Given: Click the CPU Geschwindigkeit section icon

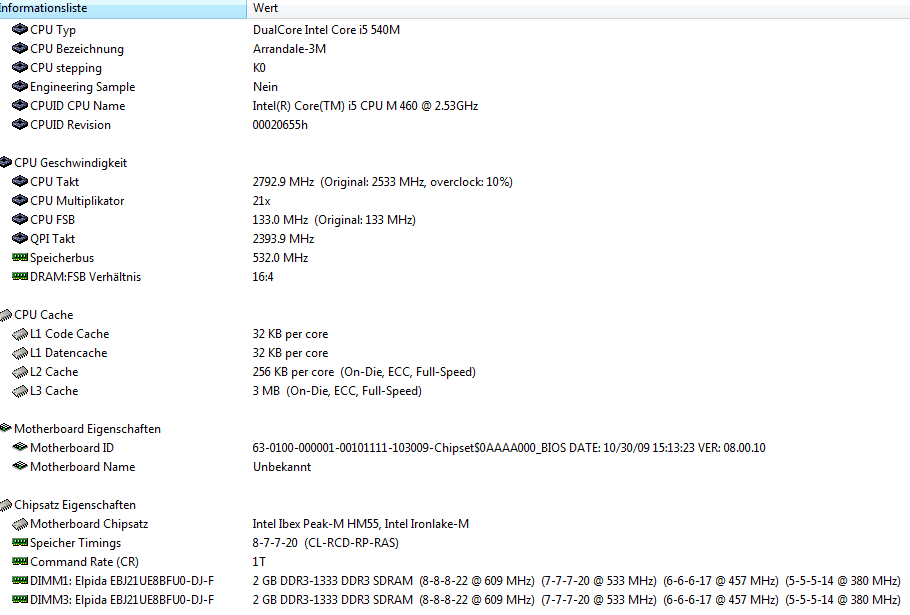Looking at the screenshot, I should 6,162.
